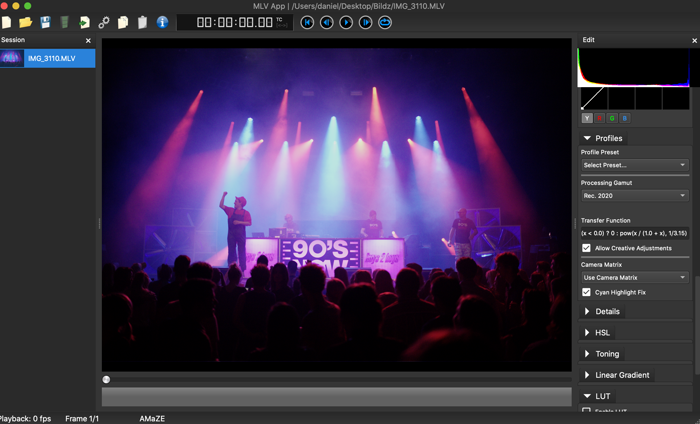This screenshot has height=424, width=700.
Task: Paste receipt using the clipboard icon
Action: [x=142, y=22]
